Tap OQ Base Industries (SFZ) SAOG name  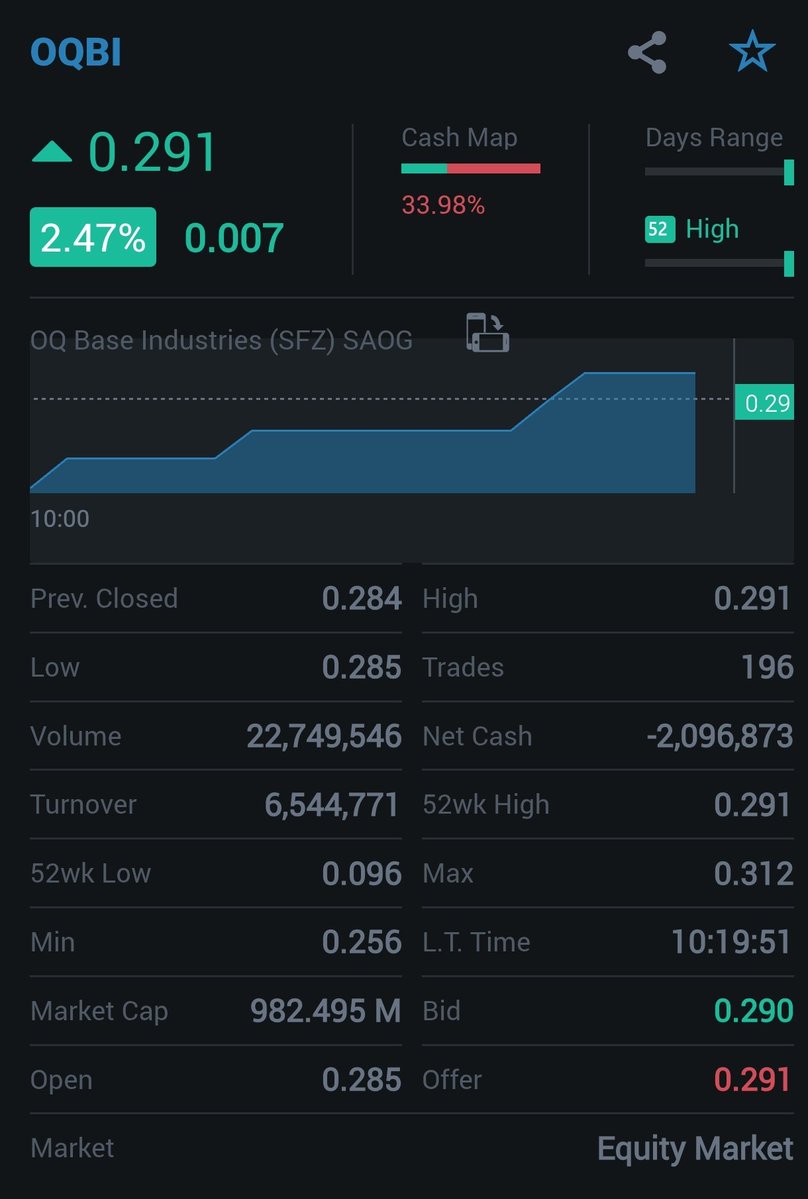click(x=222, y=340)
